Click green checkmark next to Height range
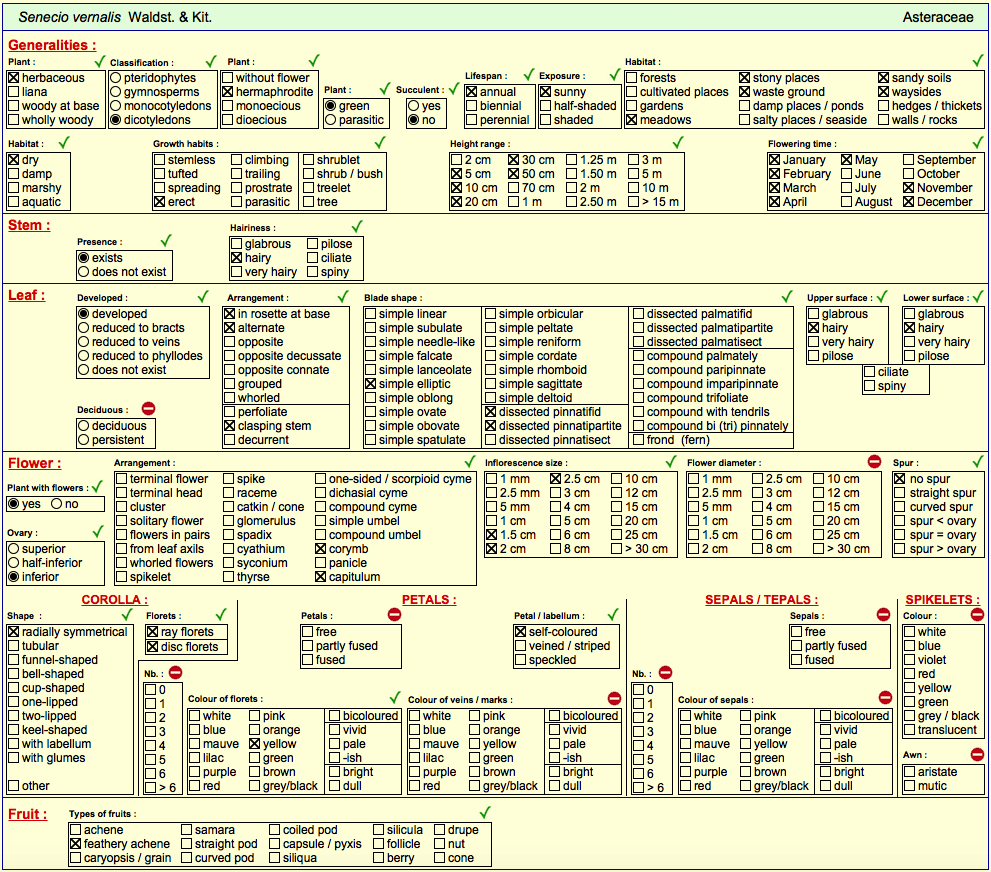The height and width of the screenshot is (872, 991). click(x=678, y=143)
